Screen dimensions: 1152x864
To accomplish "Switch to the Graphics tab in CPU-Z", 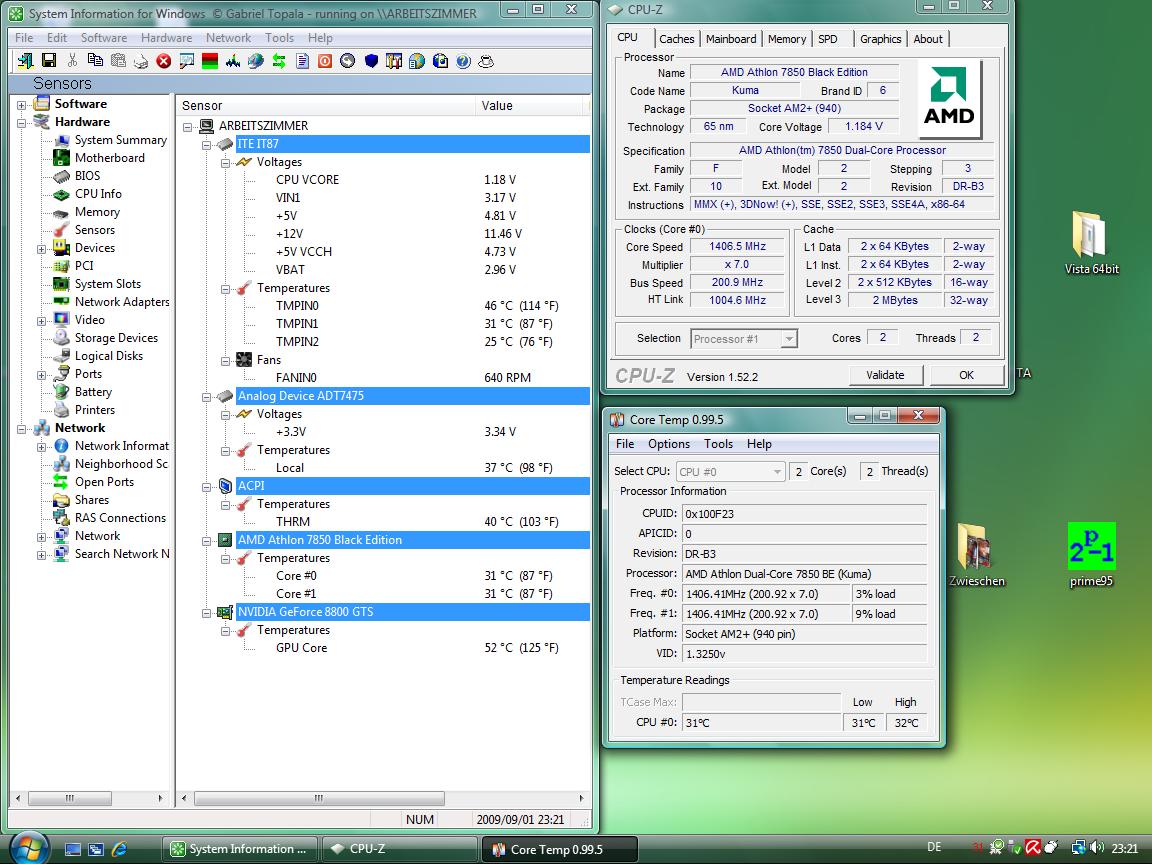I will 880,39.
